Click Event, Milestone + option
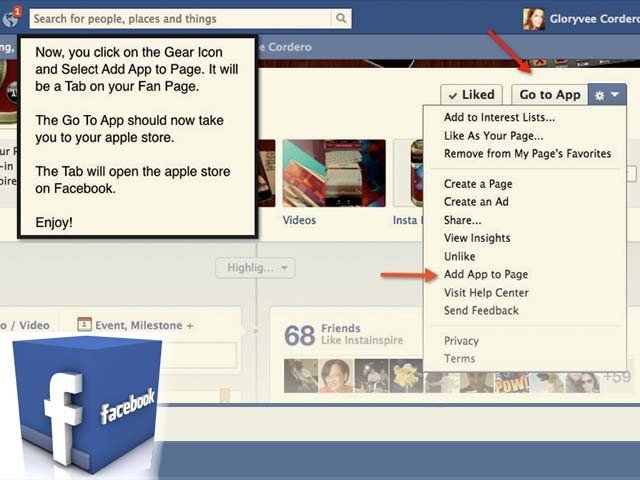This screenshot has width=640, height=480. (x=144, y=325)
